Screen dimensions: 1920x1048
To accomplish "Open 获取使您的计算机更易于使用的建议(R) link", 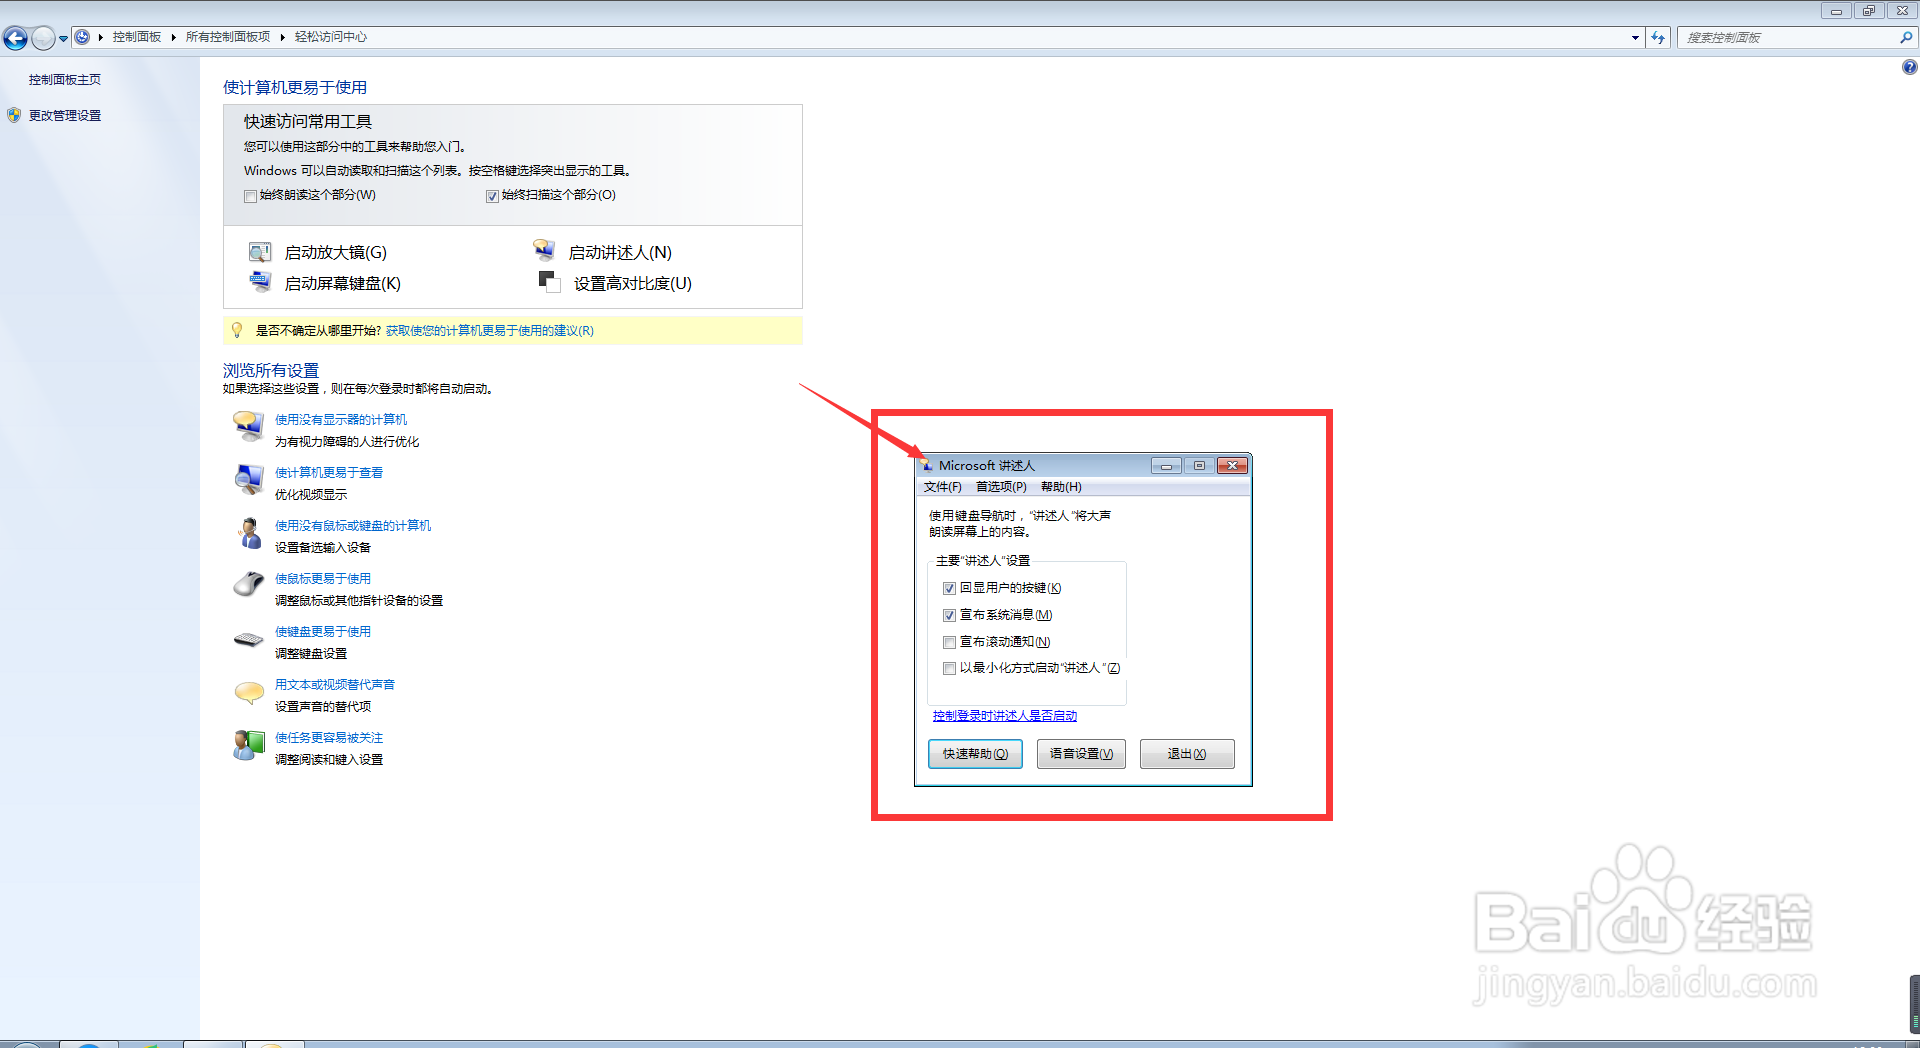I will pyautogui.click(x=490, y=330).
